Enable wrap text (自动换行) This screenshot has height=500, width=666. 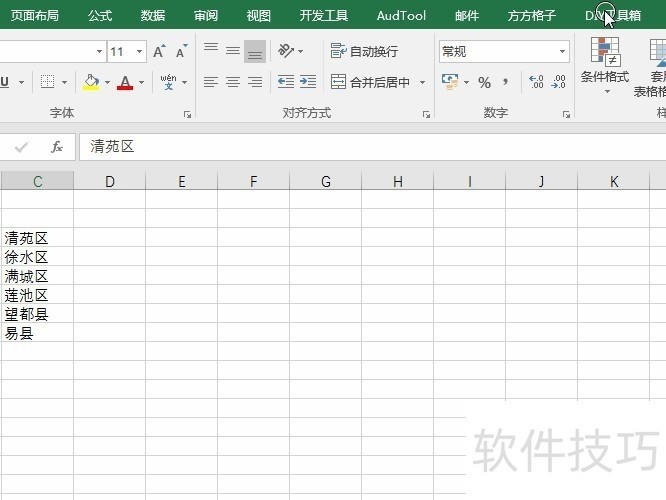coord(364,51)
